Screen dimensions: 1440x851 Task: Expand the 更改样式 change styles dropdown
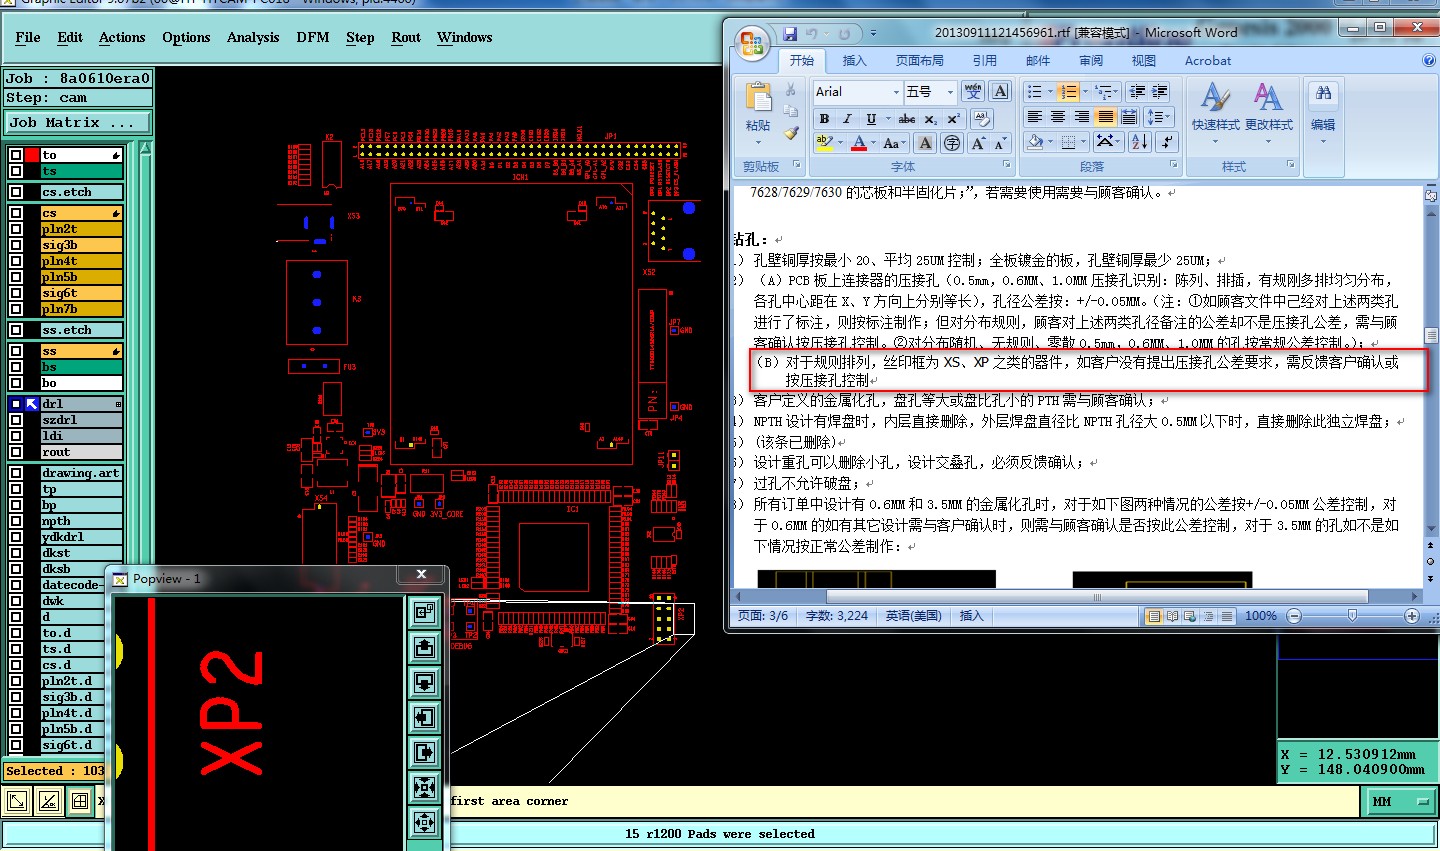pyautogui.click(x=1268, y=141)
